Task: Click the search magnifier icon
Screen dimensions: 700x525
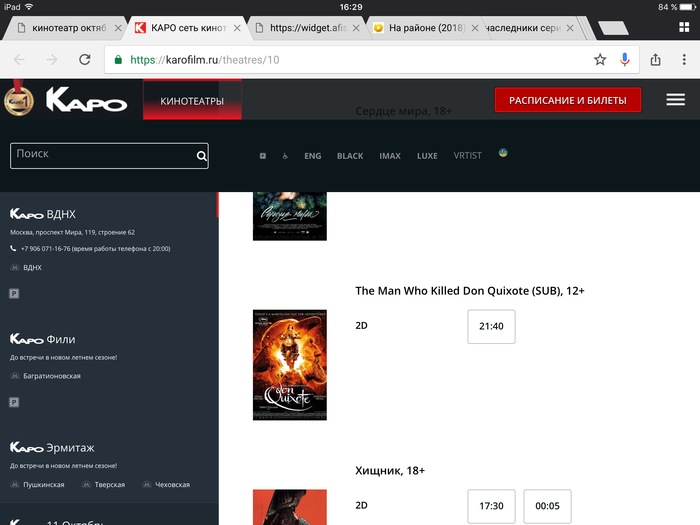Action: pos(202,156)
